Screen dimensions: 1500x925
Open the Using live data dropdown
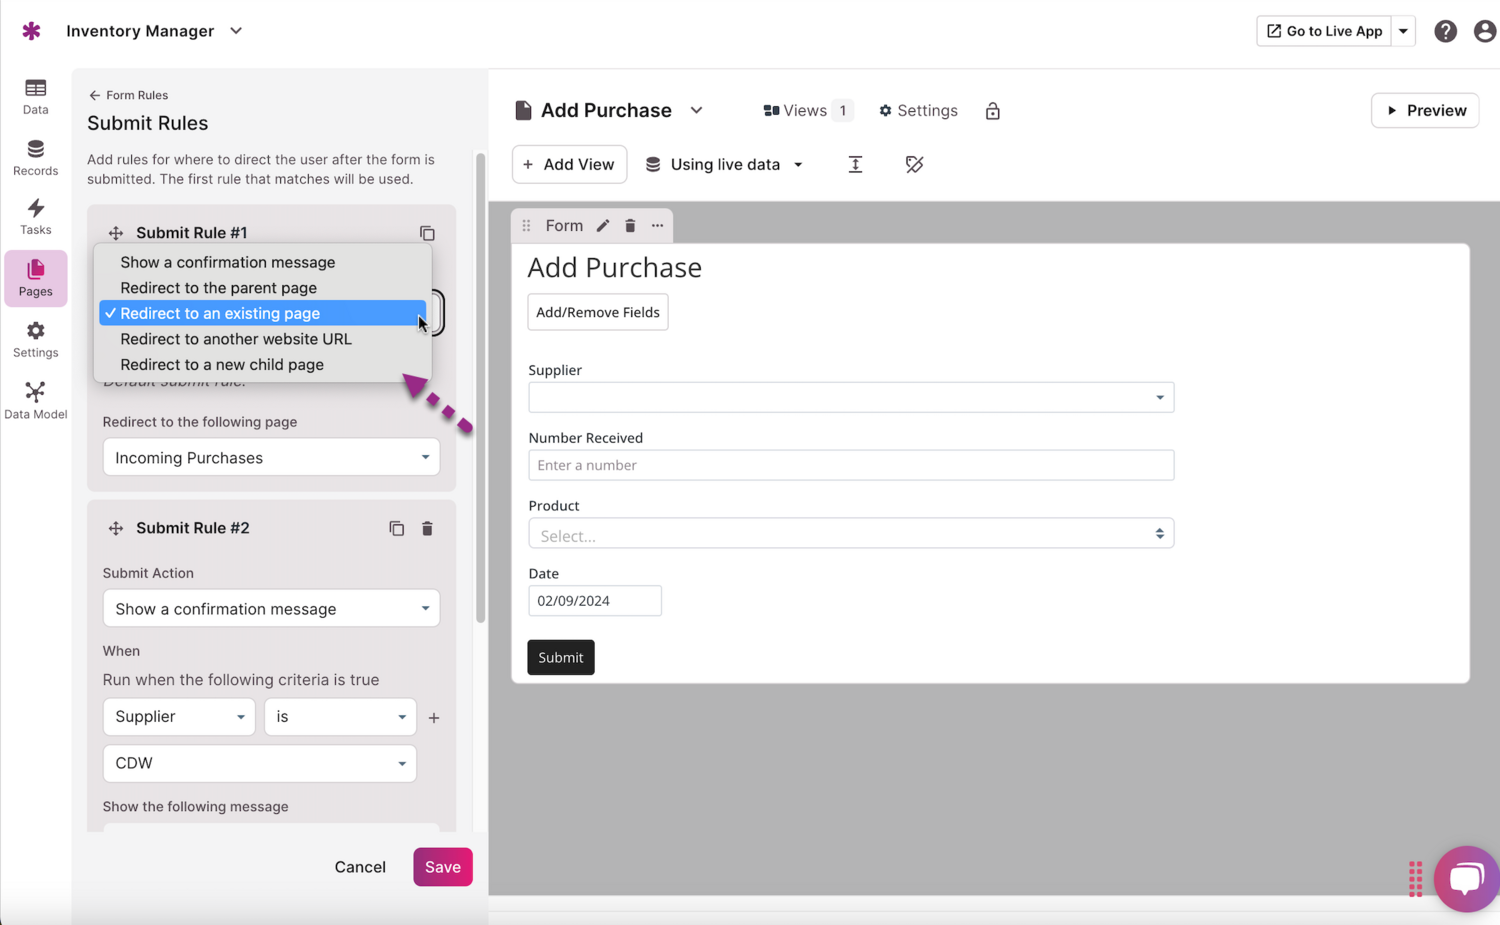724,164
